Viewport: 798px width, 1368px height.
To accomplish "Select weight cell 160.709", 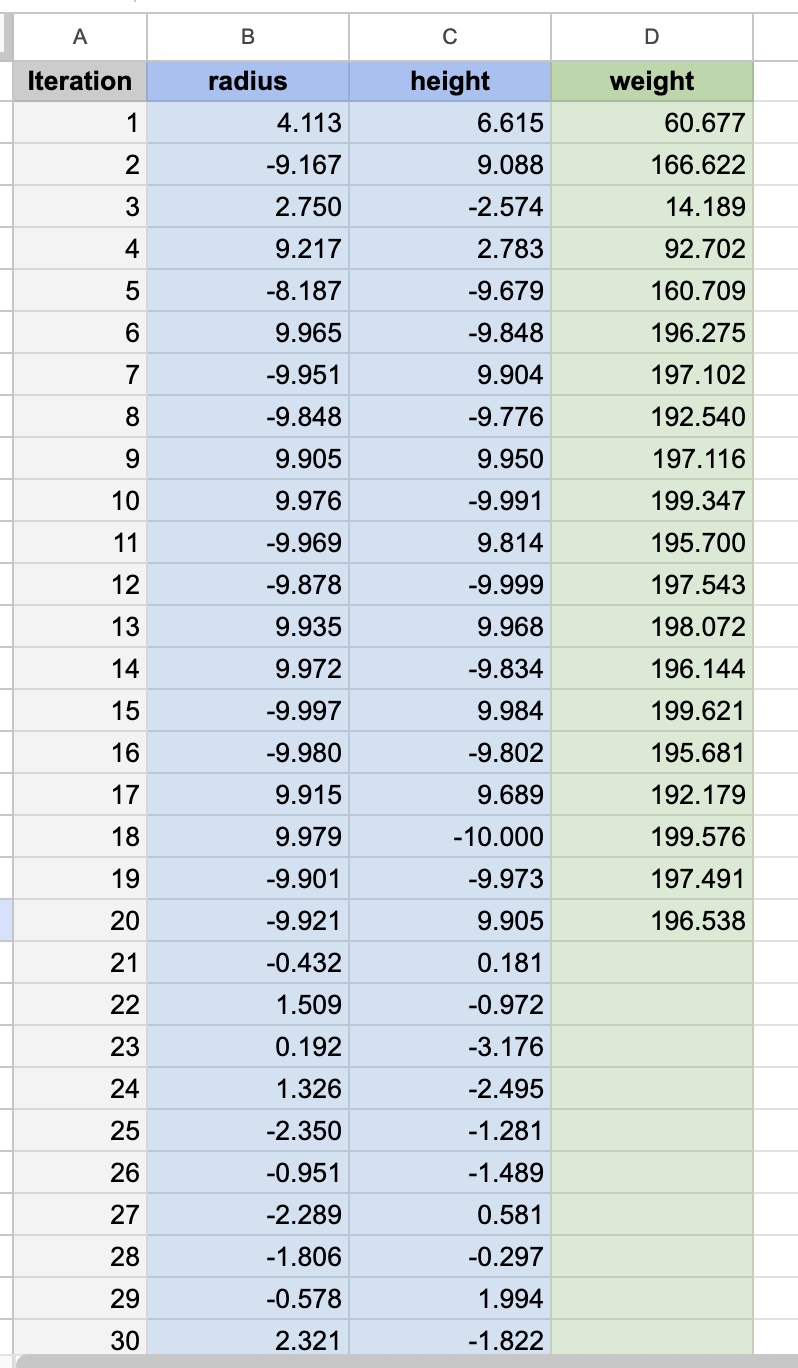I will (x=652, y=291).
